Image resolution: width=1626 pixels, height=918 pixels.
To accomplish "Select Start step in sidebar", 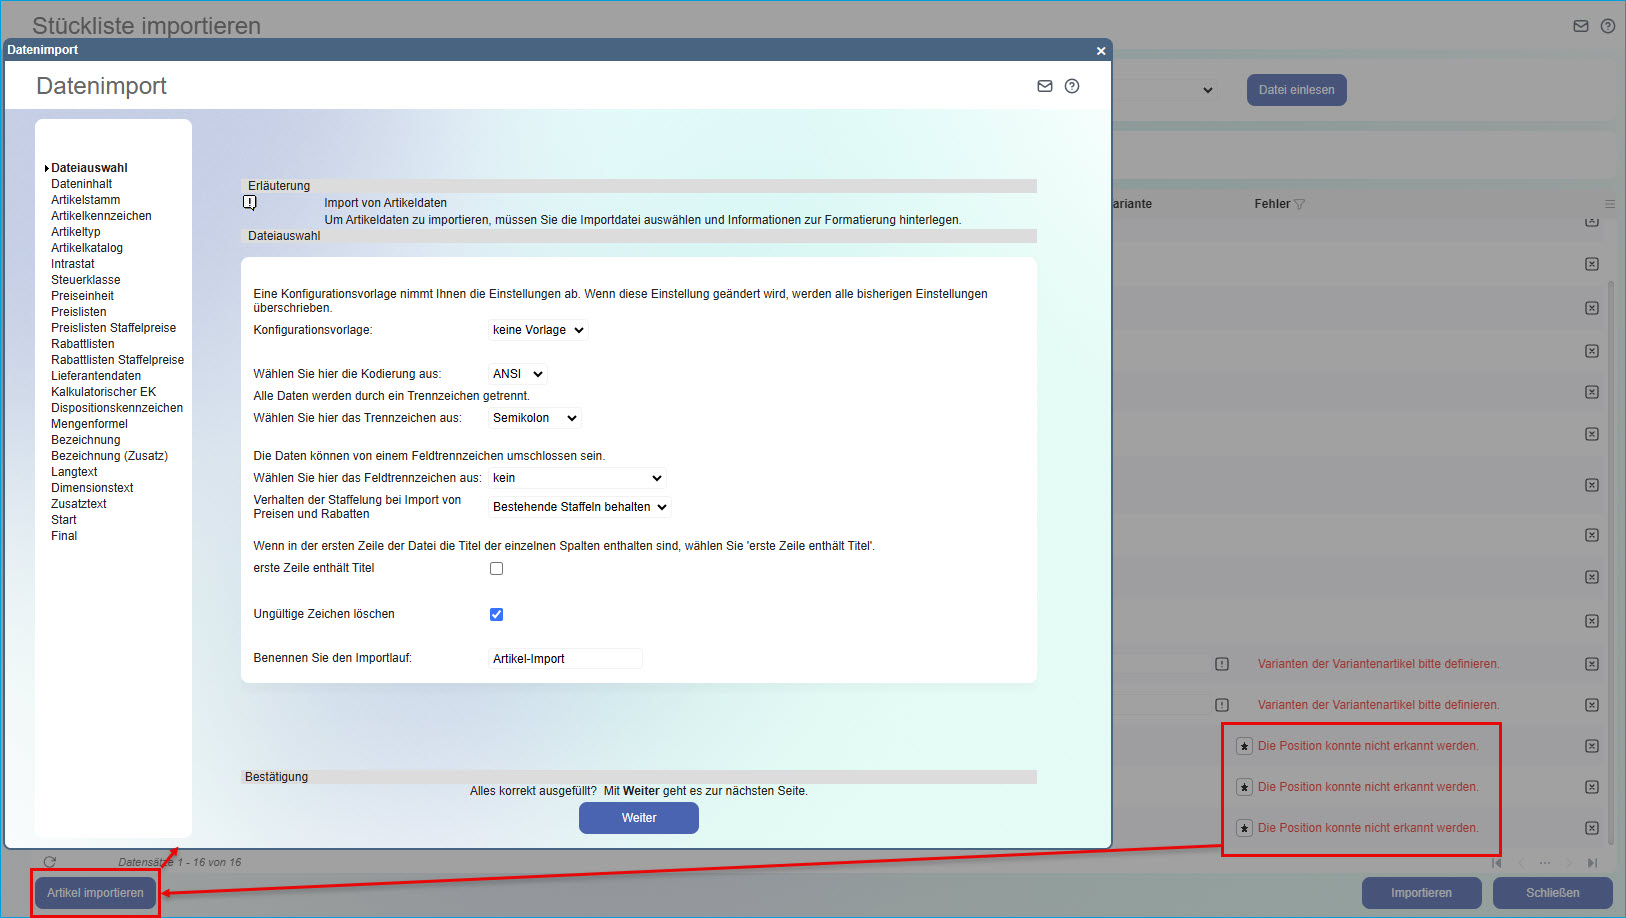I will click(64, 520).
